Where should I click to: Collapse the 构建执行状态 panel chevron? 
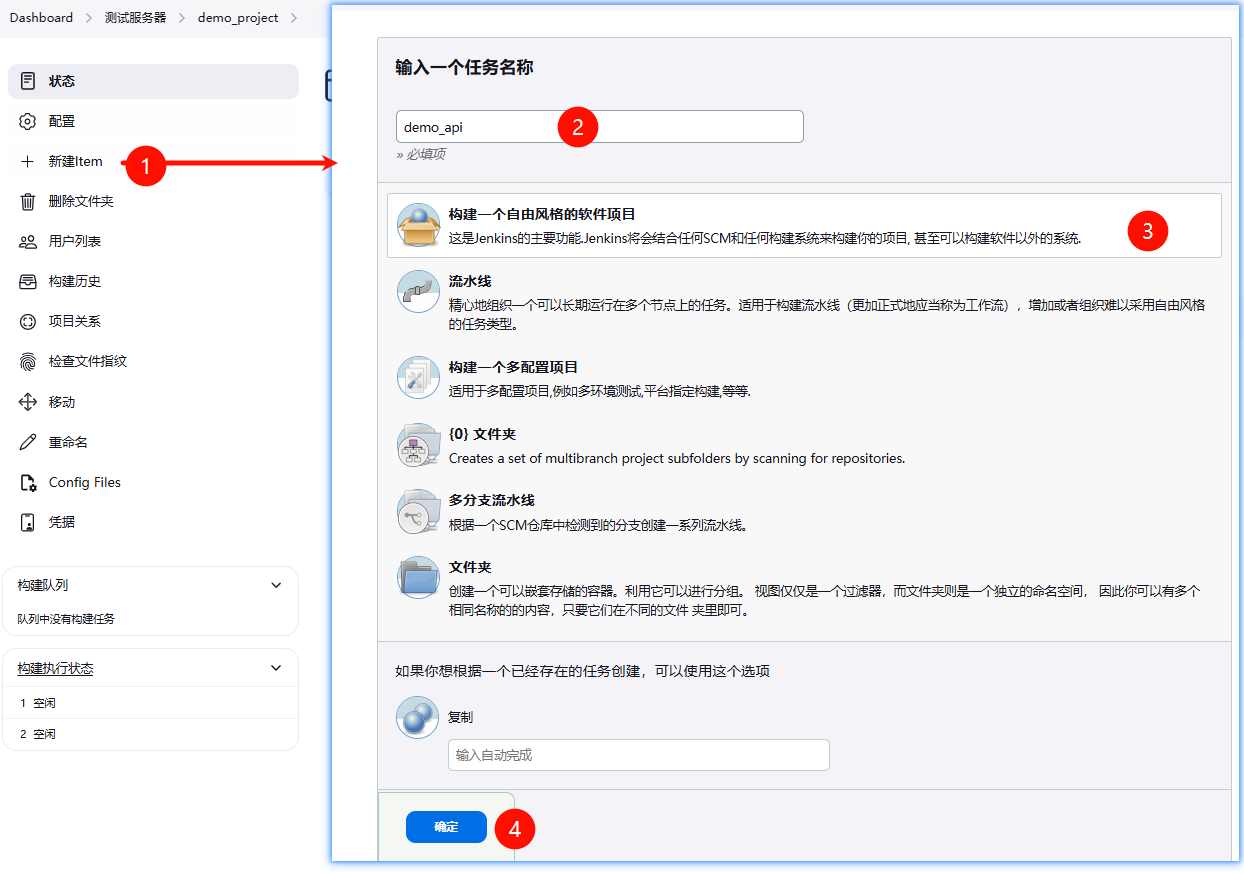click(x=277, y=668)
